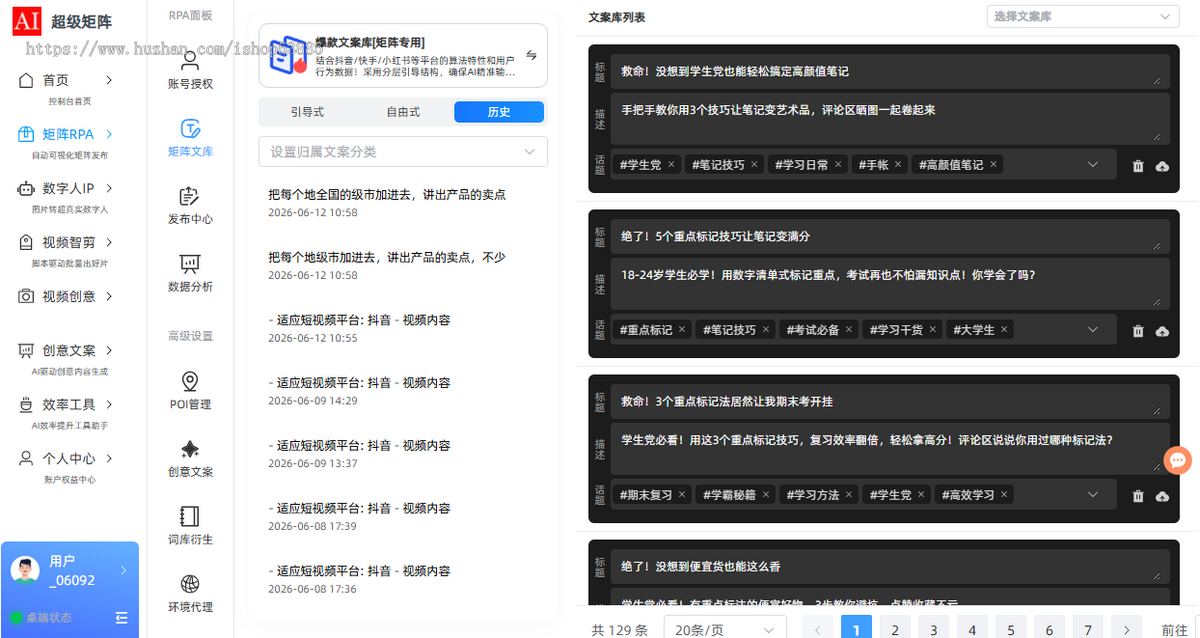Remove the #考试必备 tag

tap(850, 329)
